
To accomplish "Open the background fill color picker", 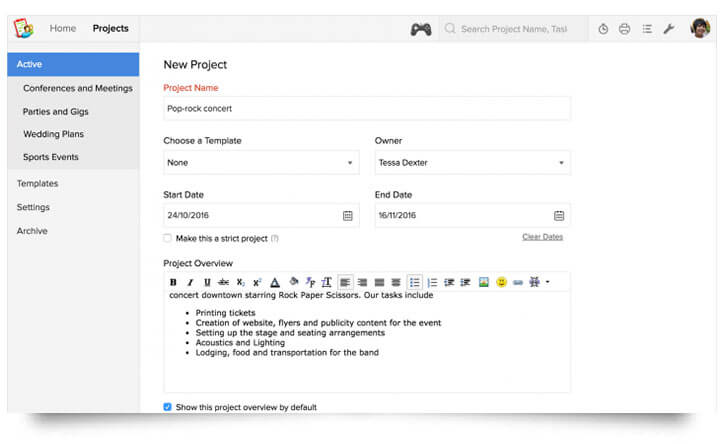I will pos(294,281).
